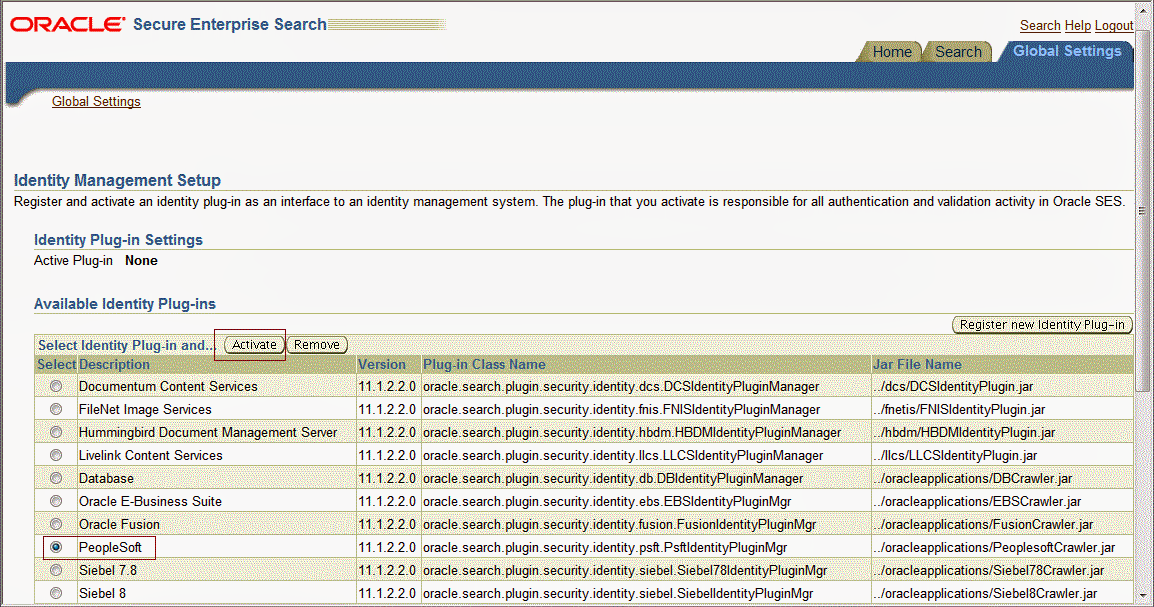Select the Siebel 8 radio button
The height and width of the screenshot is (607, 1154).
coord(56,593)
